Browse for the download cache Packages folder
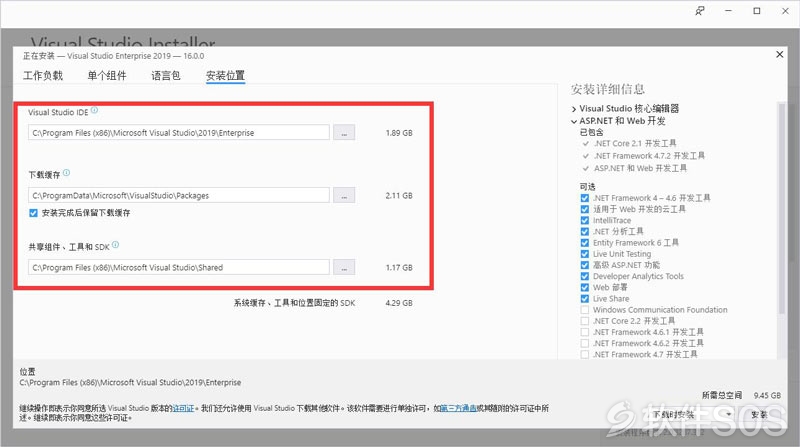This screenshot has width=800, height=447. (x=344, y=195)
